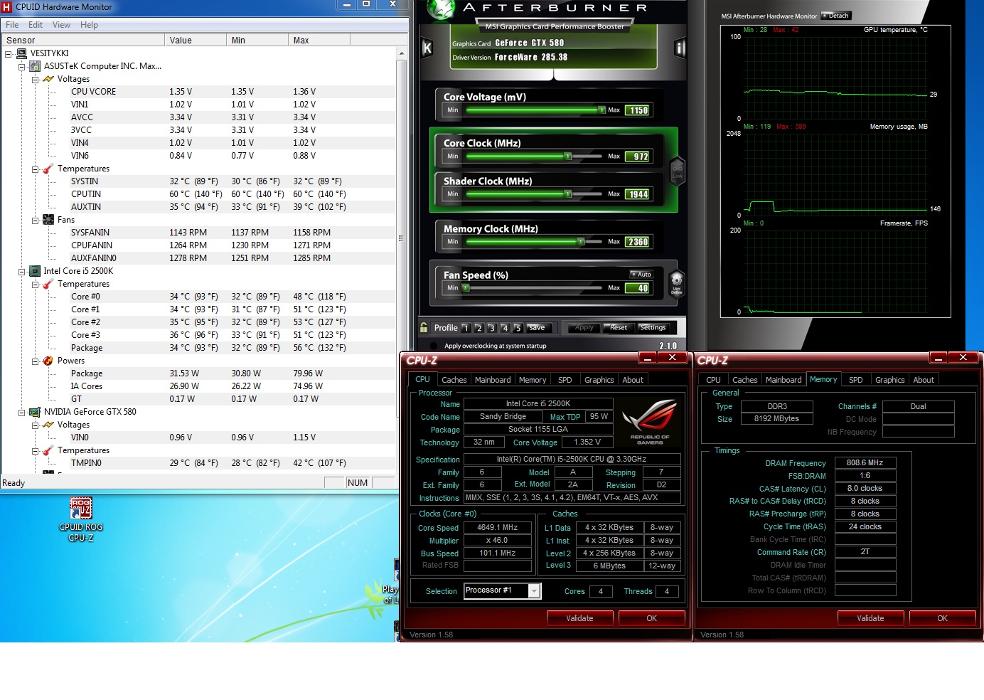This screenshot has height=700, width=984.
Task: Switch to Mainboard tab in left CPU-Z
Action: [493, 380]
